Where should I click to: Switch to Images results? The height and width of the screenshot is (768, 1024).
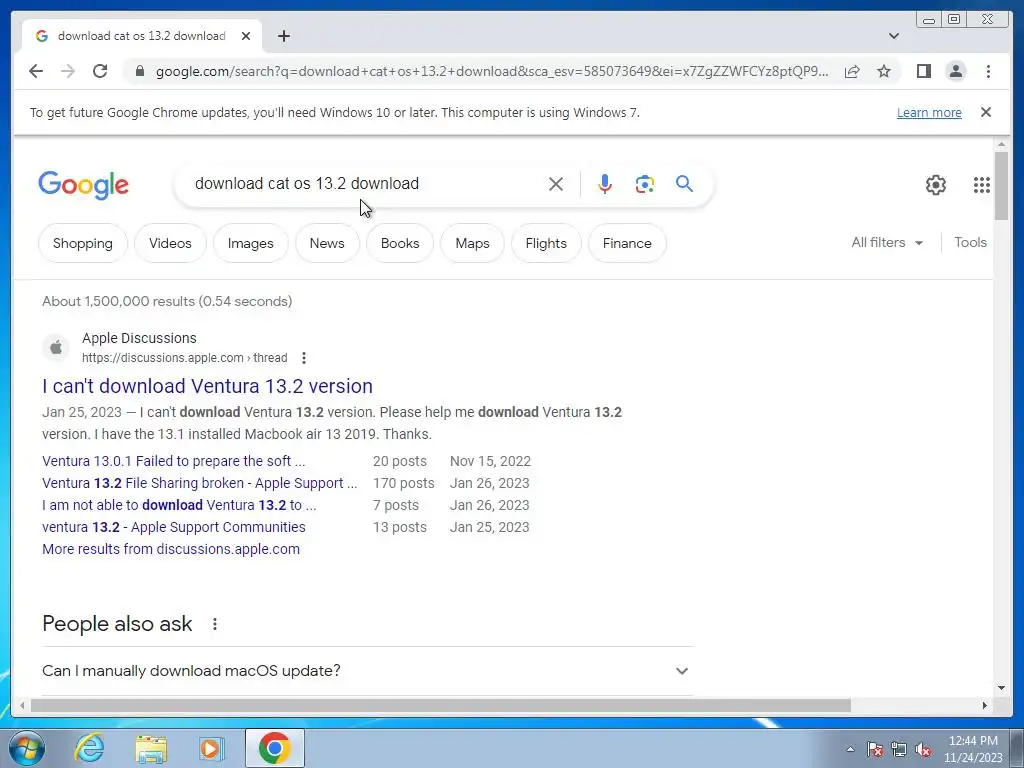coord(250,243)
